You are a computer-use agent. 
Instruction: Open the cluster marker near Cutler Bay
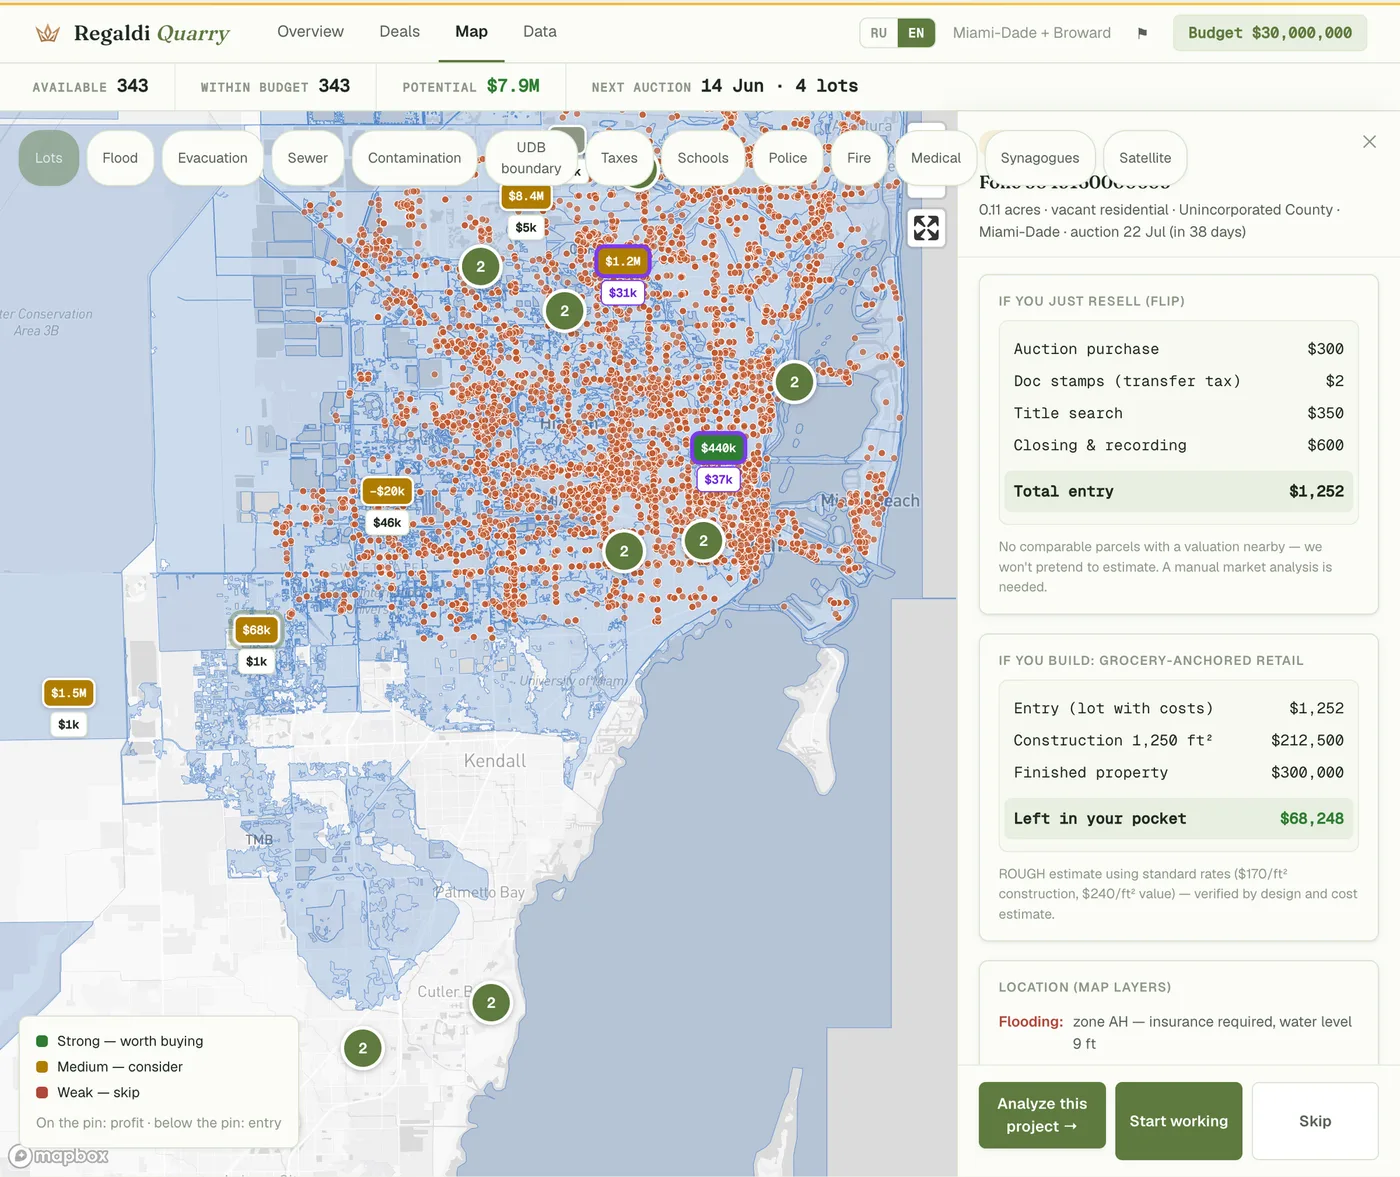point(491,1002)
